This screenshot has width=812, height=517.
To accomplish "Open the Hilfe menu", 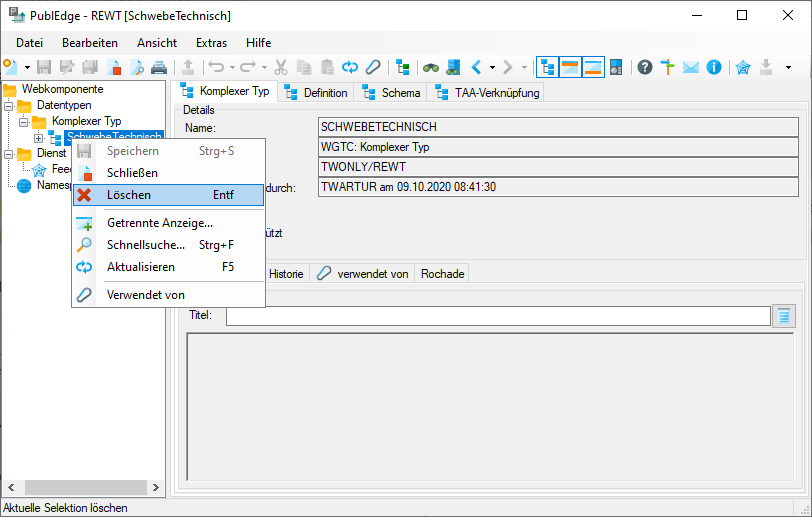I will [x=258, y=43].
